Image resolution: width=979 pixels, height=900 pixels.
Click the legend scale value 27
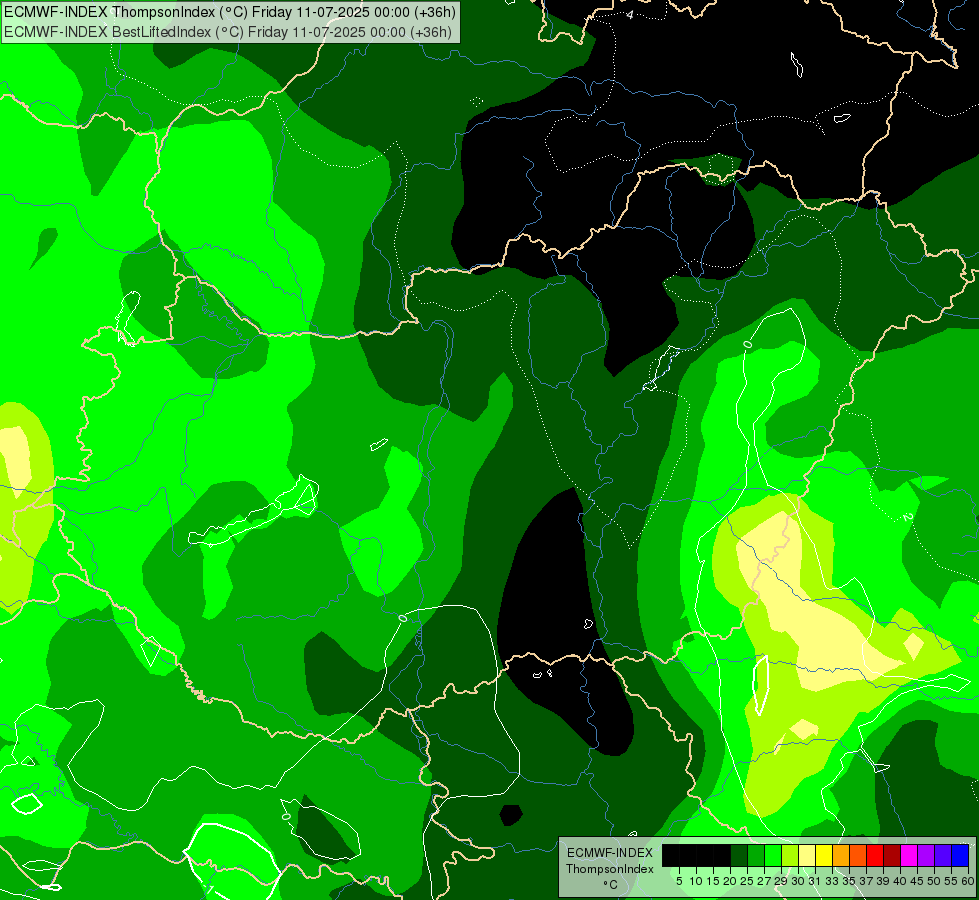764,881
